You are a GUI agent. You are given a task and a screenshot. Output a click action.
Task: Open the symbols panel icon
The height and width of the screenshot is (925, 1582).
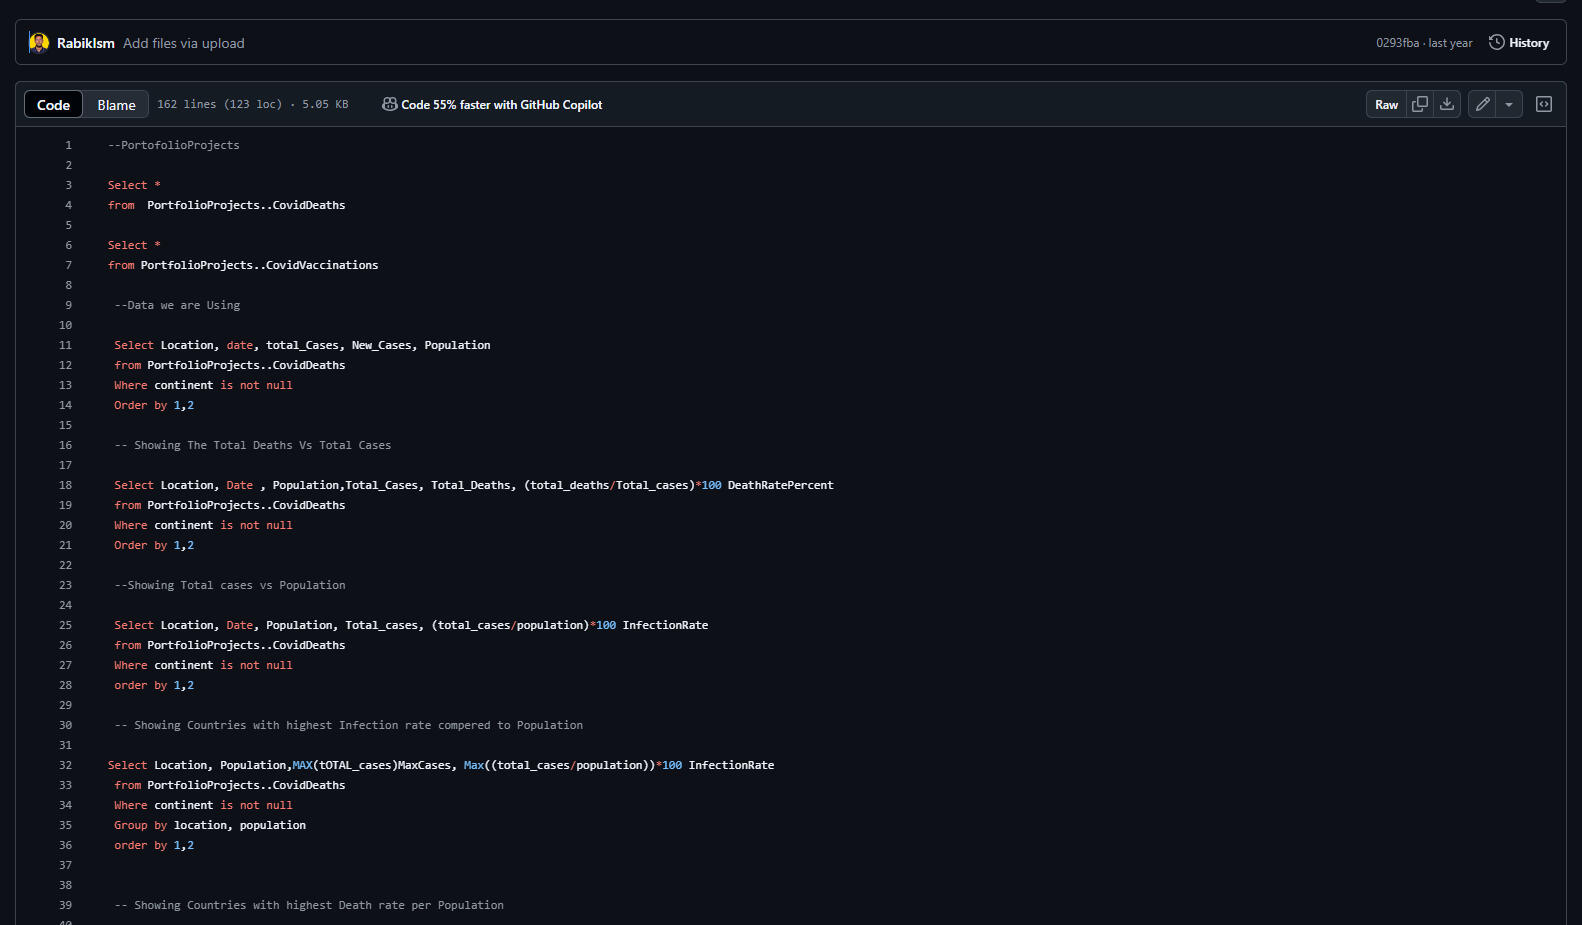tap(1544, 104)
